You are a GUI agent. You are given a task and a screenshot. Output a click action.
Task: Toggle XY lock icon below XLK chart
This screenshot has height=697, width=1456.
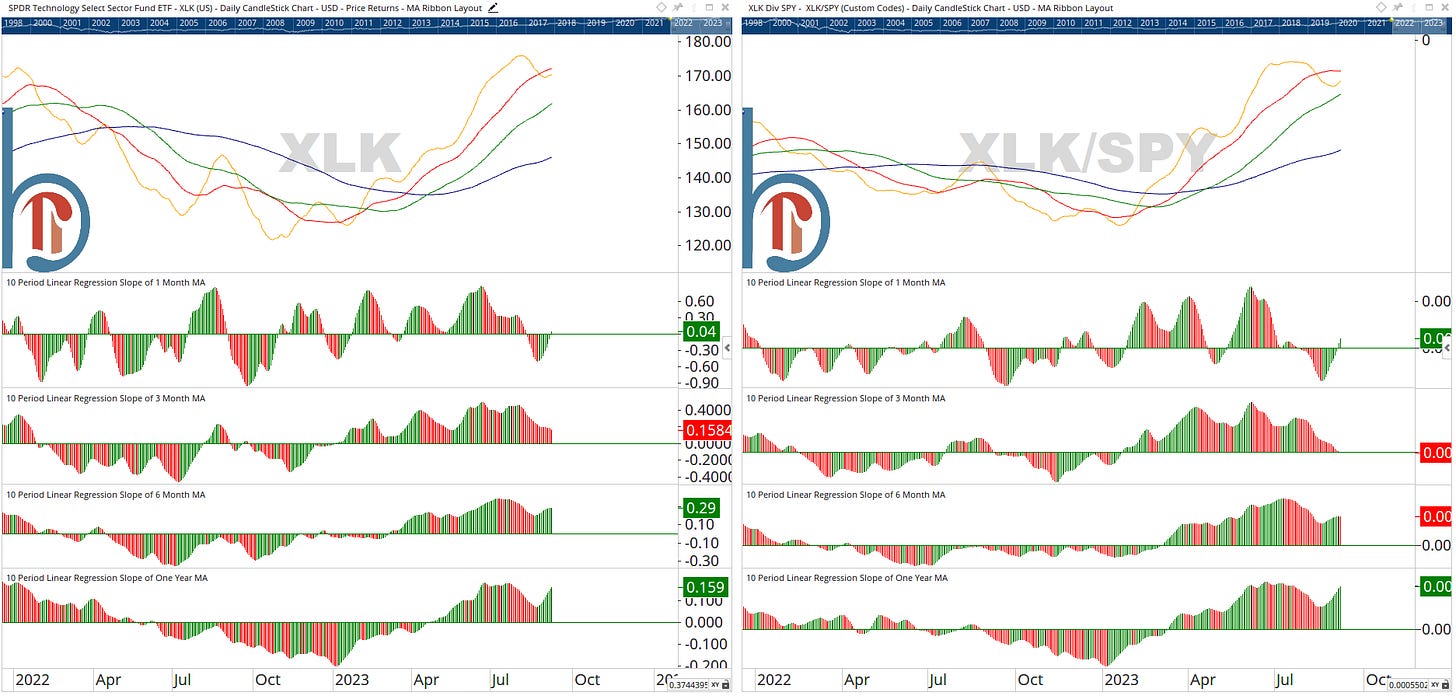click(725, 684)
